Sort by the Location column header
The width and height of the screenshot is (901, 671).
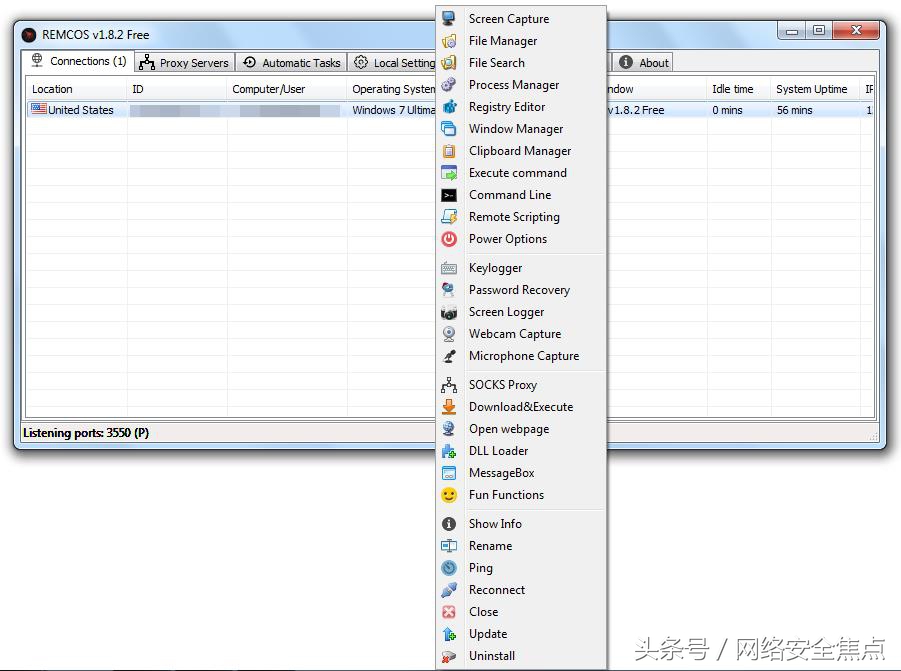76,89
